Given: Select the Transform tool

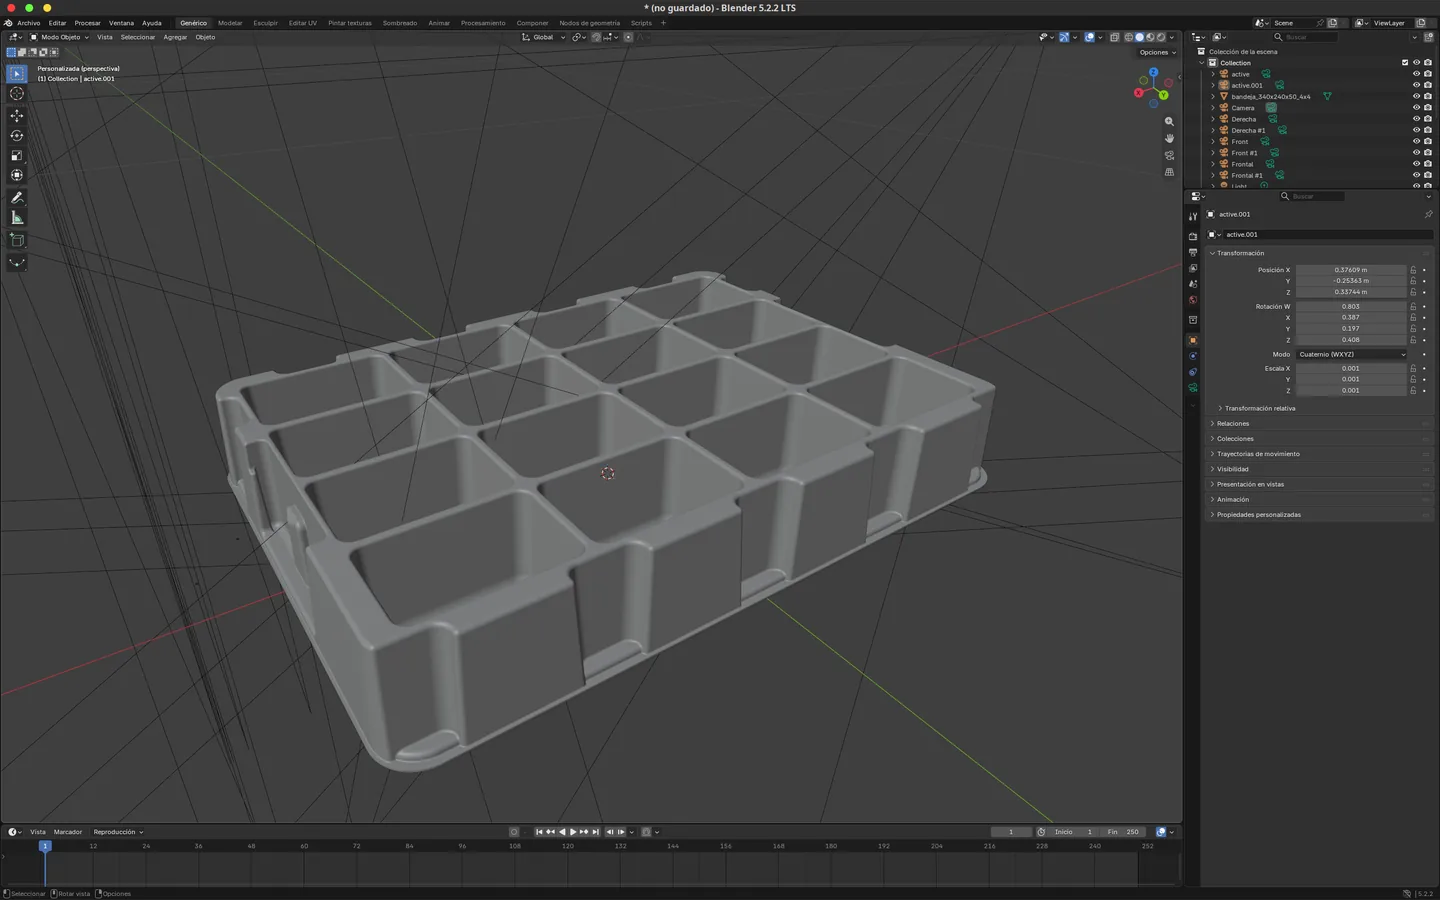Looking at the screenshot, I should coord(17,176).
